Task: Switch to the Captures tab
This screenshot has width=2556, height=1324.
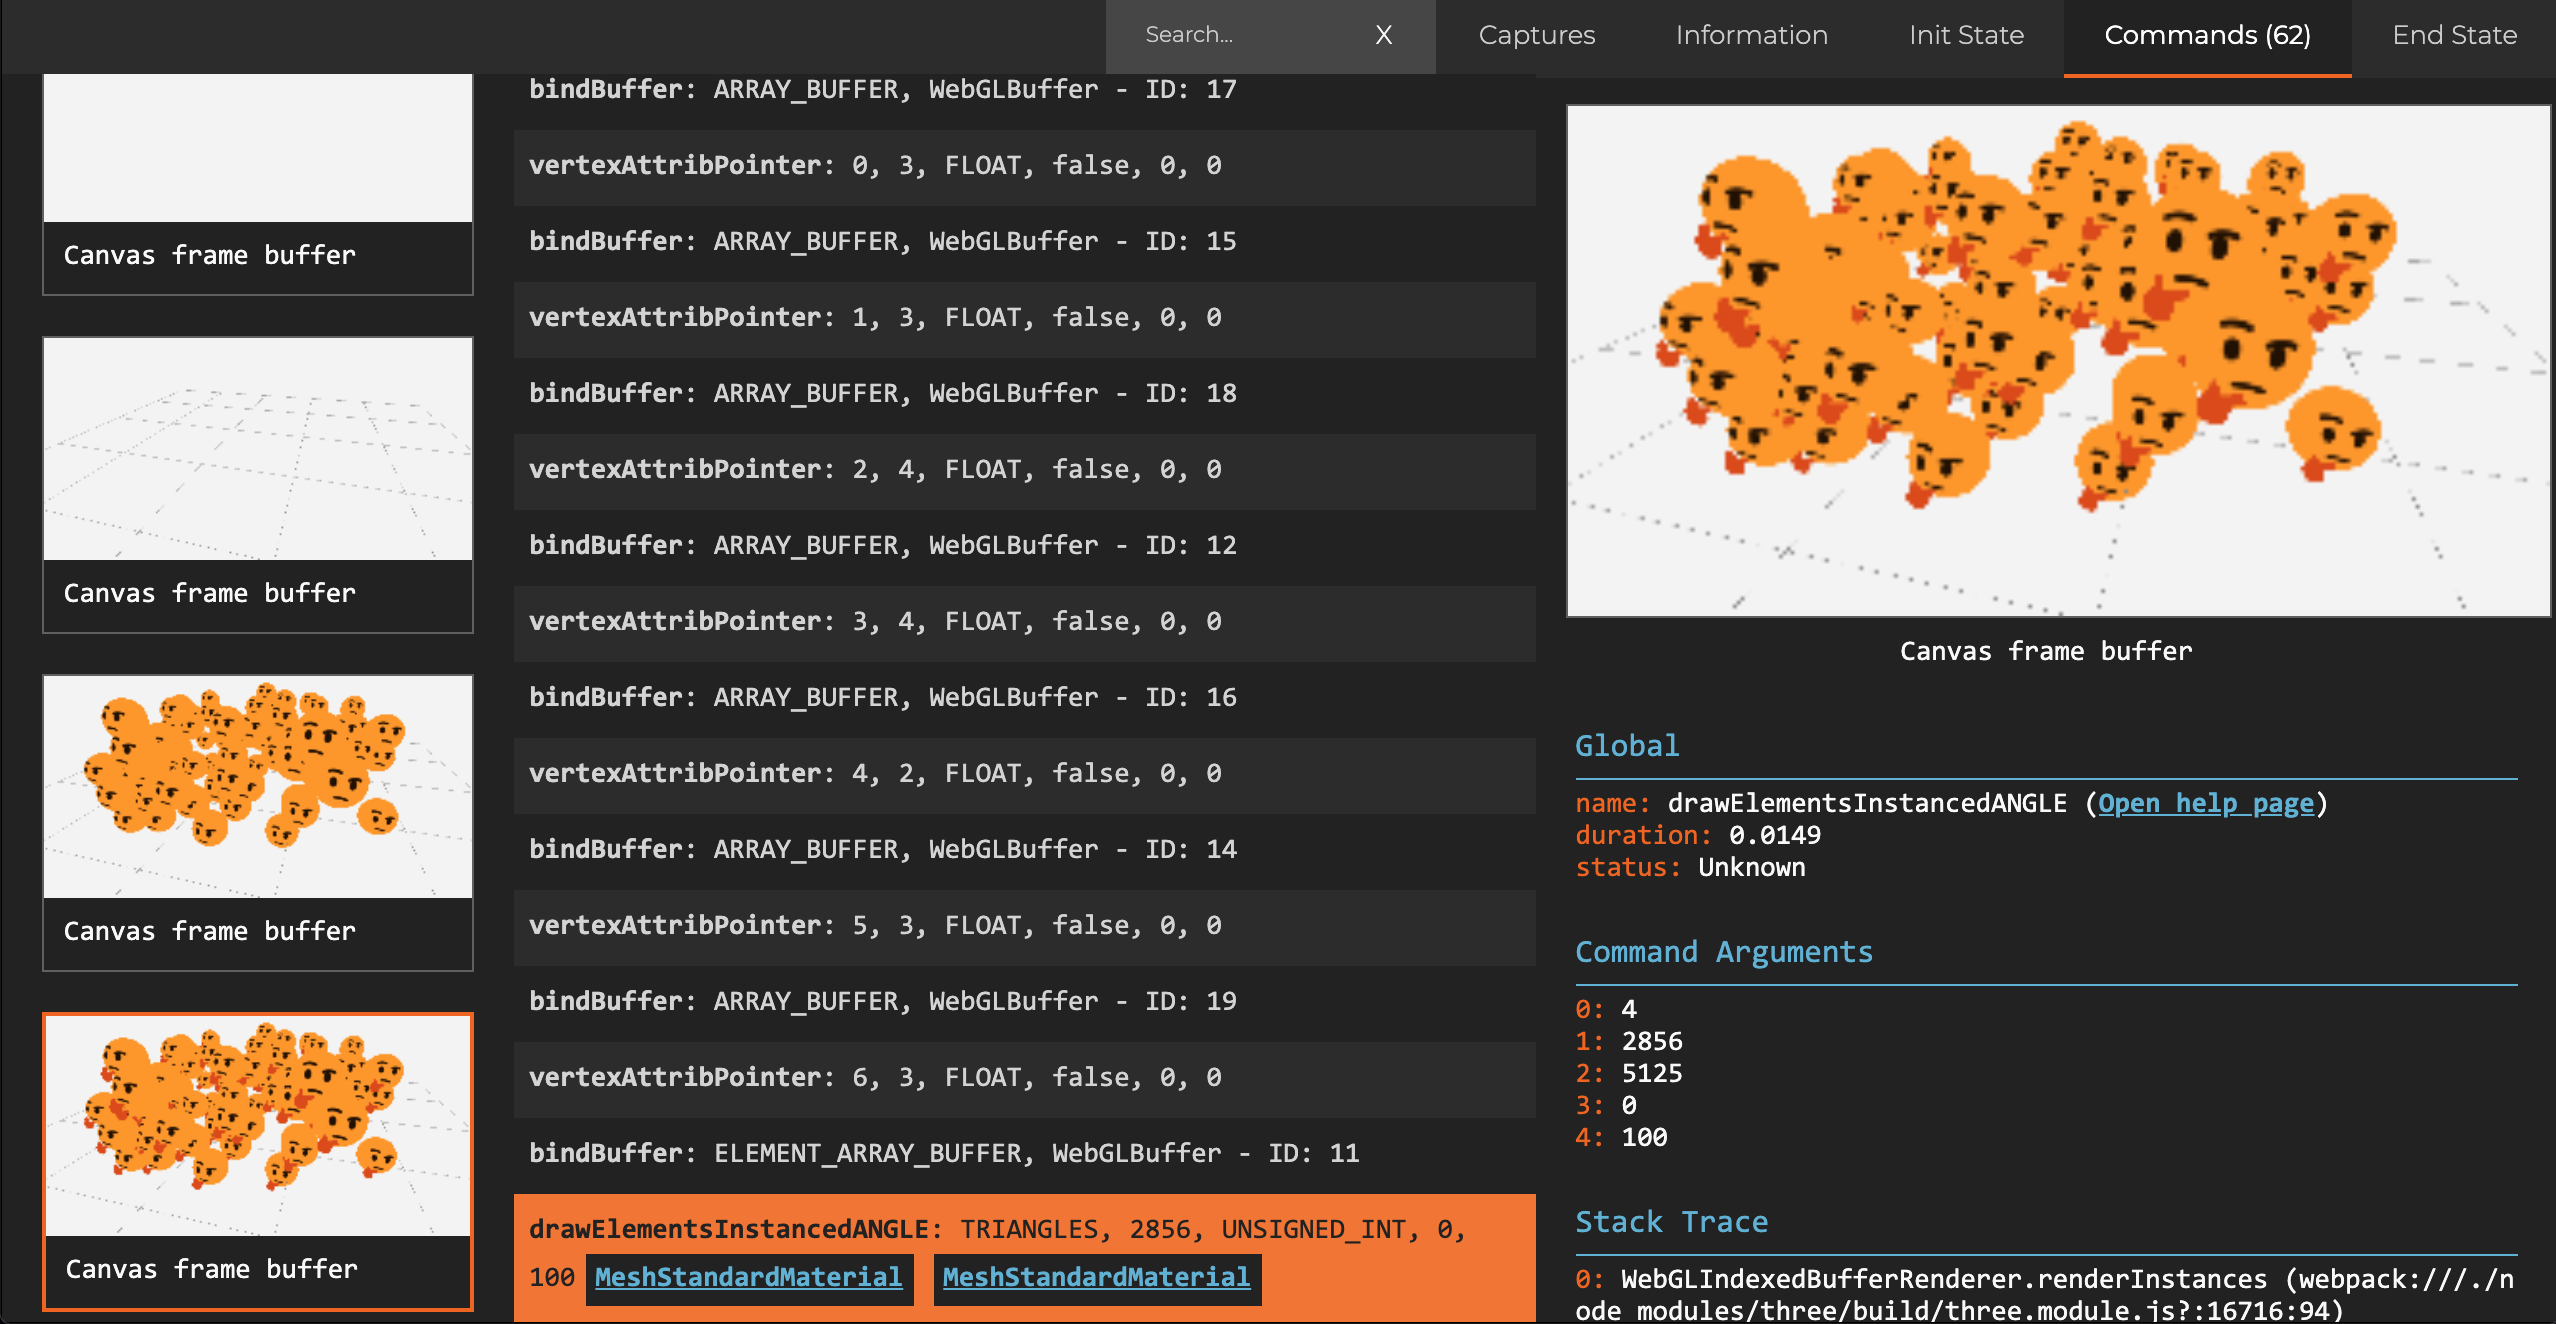Action: click(1536, 35)
